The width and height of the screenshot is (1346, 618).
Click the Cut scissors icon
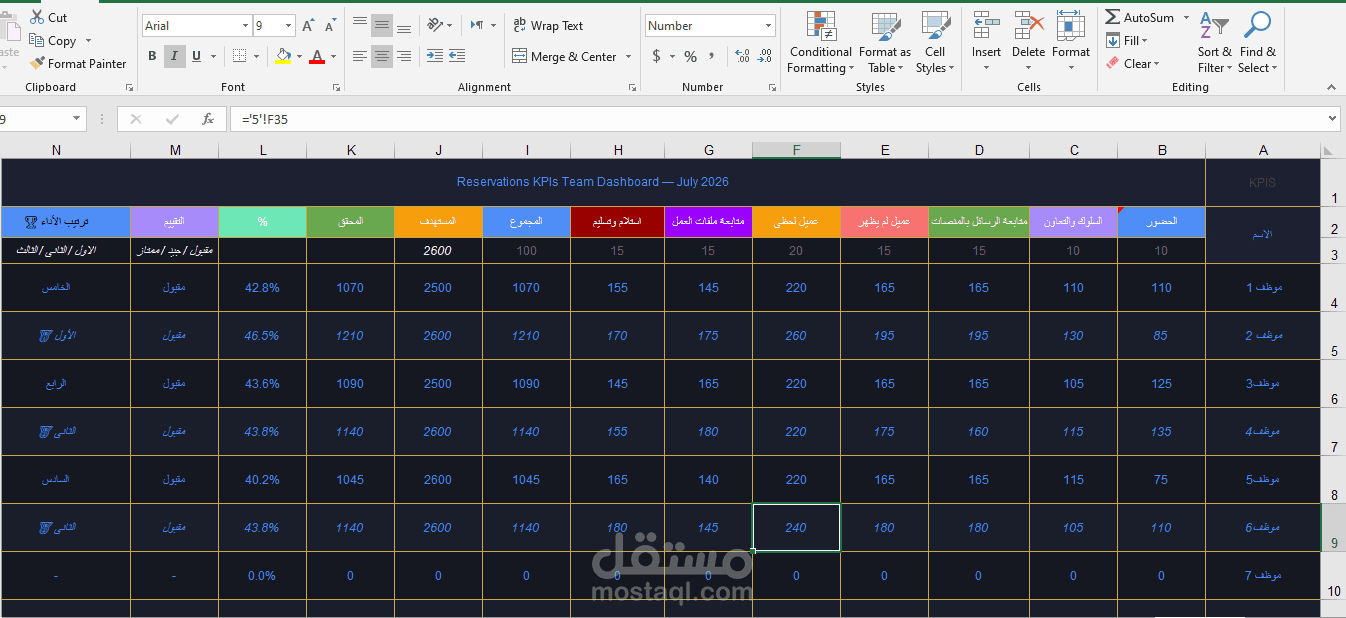click(37, 17)
